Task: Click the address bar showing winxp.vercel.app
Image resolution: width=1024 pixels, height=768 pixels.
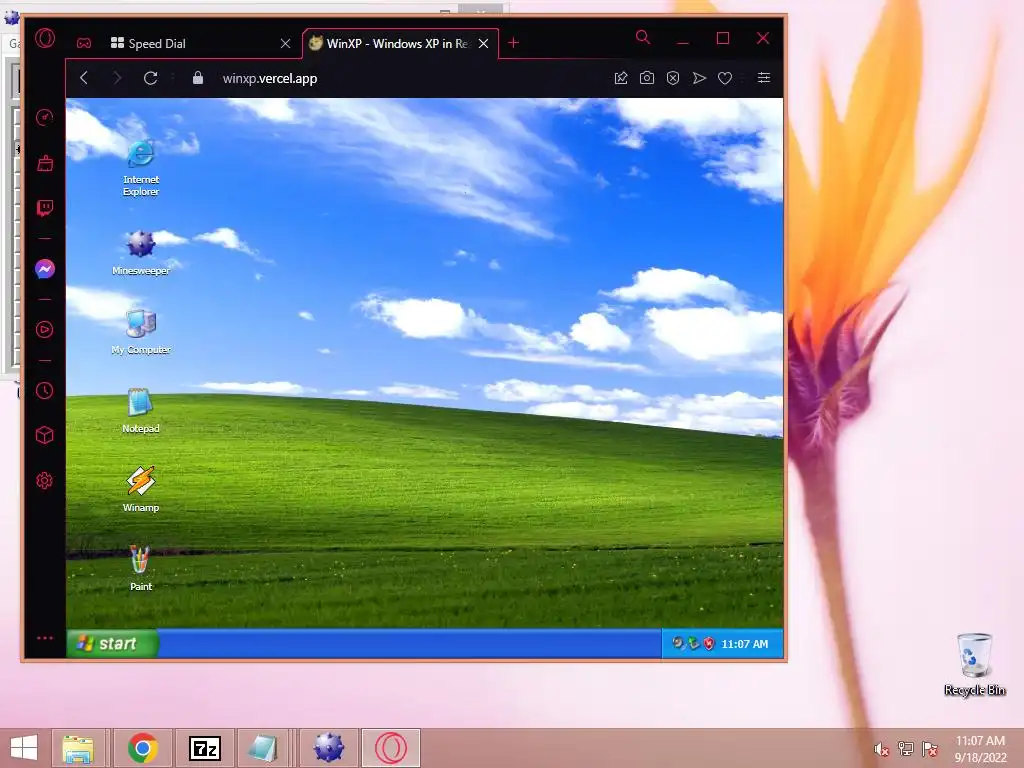Action: click(270, 78)
